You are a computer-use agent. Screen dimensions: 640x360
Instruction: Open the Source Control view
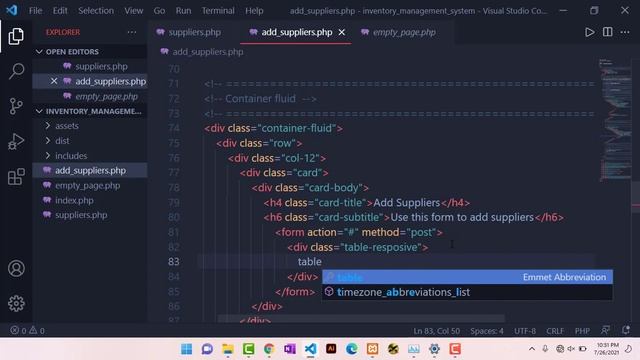point(16,106)
